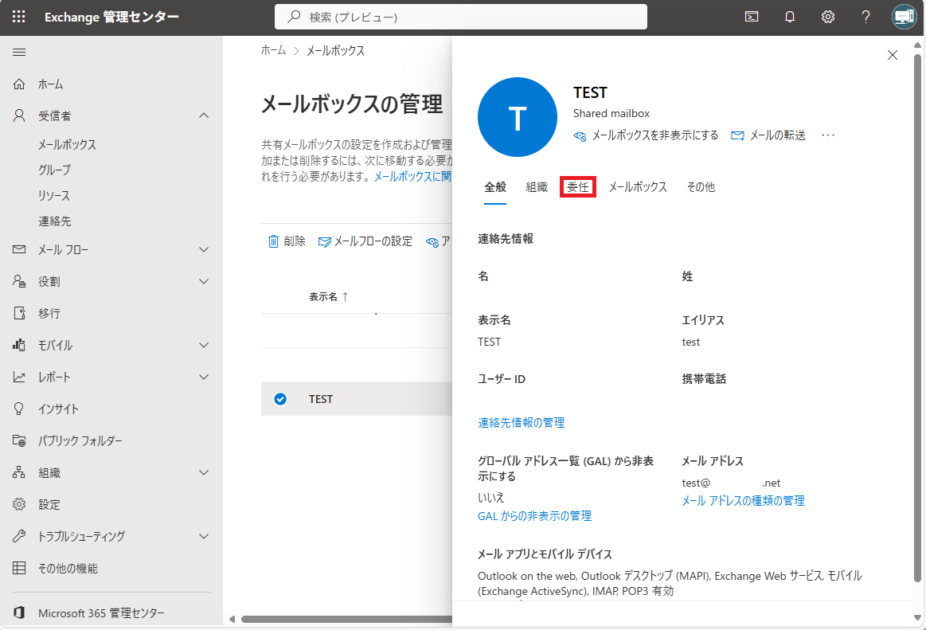The image size is (926, 630).
Task: Switch to the 委任 tab
Action: click(578, 187)
